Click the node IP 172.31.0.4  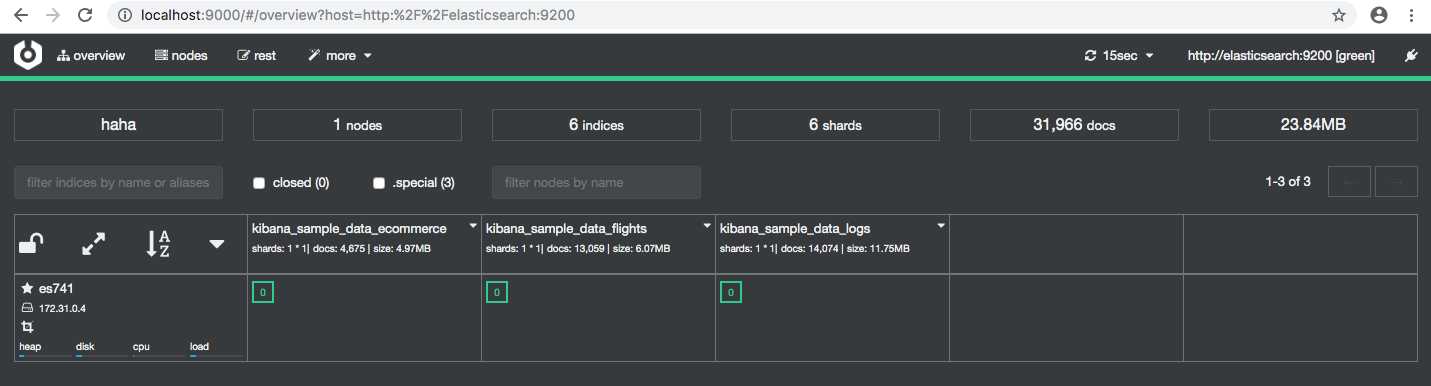62,309
